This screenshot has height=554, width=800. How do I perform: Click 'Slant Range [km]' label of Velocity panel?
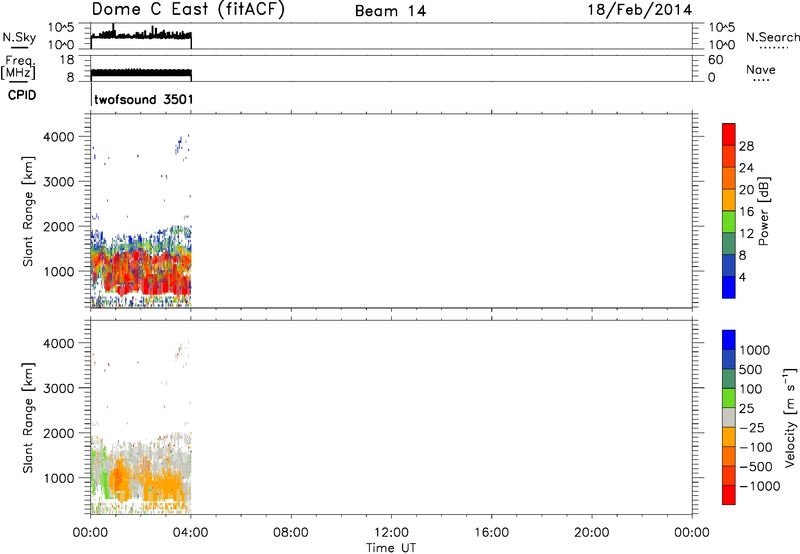click(28, 417)
